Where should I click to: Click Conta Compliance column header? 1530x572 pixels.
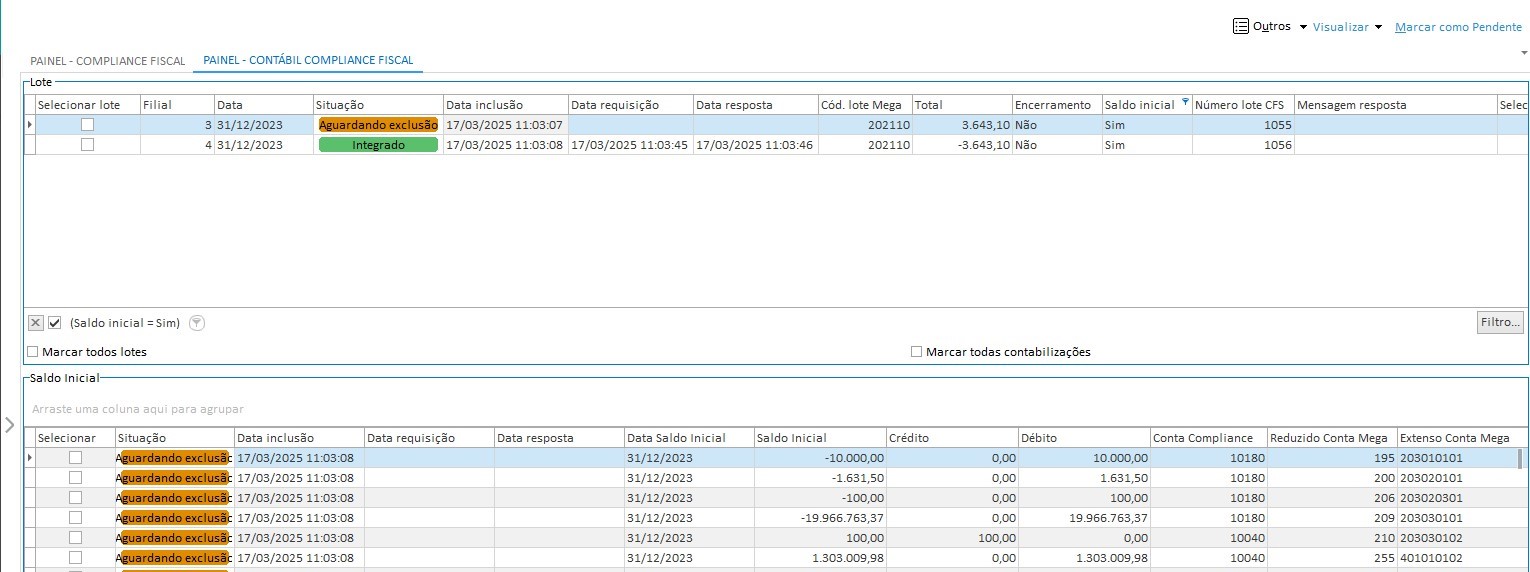[1208, 438]
